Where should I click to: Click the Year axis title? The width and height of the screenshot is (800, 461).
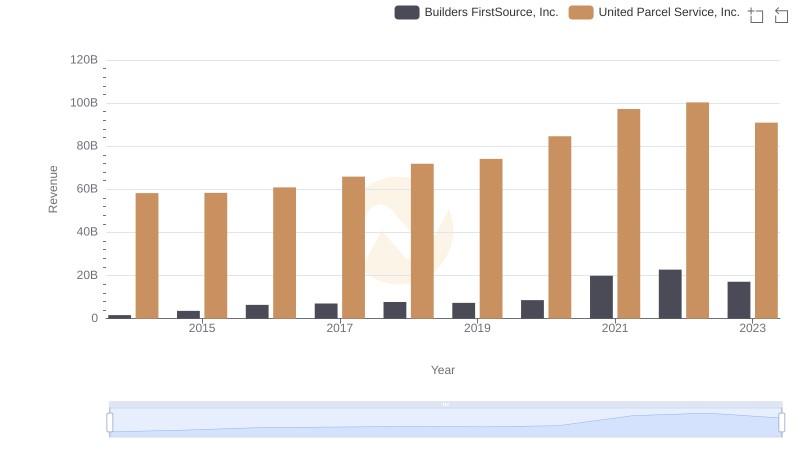443,370
